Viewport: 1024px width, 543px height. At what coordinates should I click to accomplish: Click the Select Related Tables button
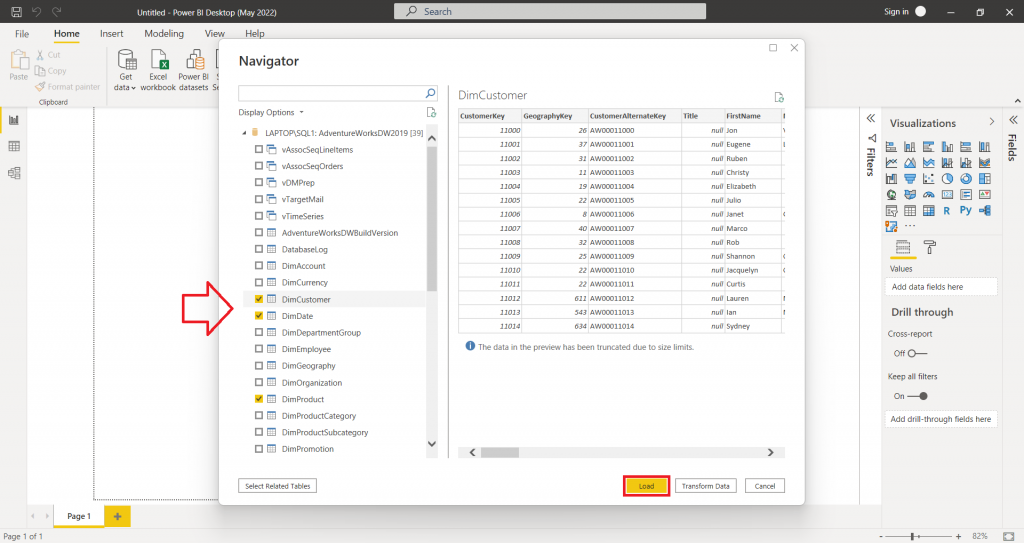278,486
